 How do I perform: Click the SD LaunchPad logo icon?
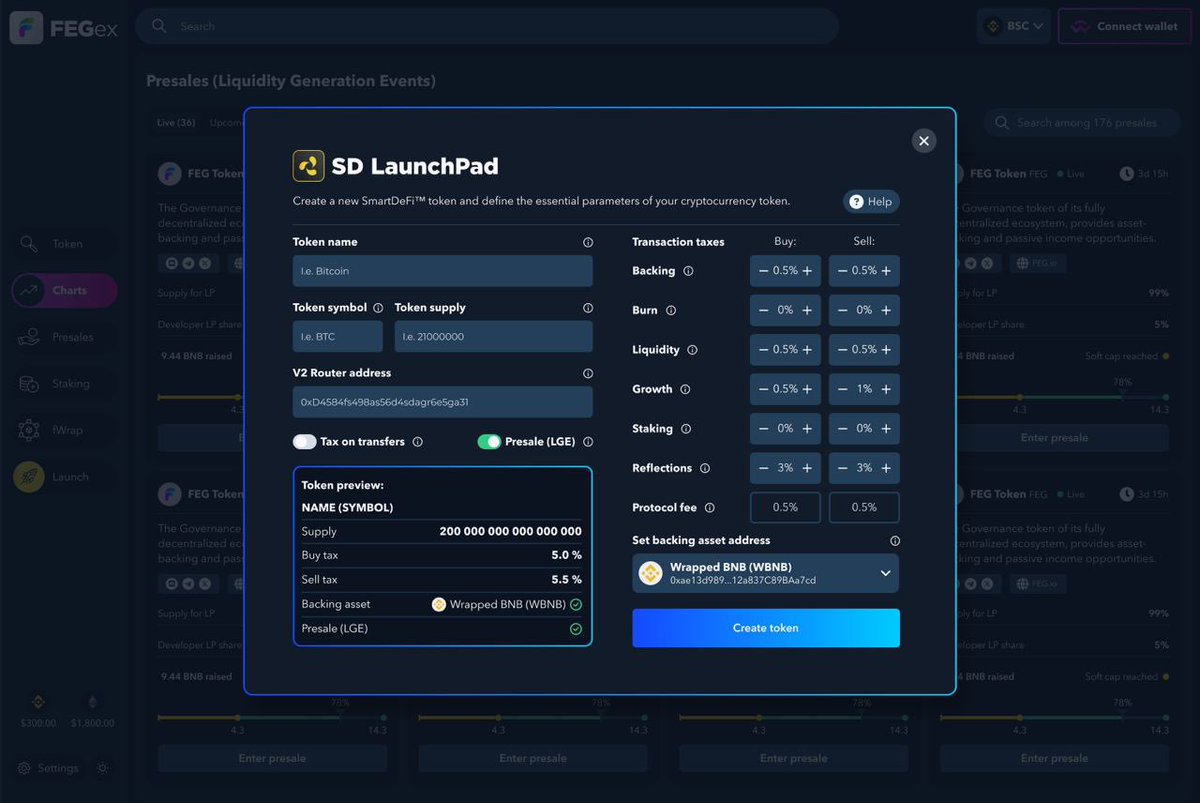click(308, 166)
